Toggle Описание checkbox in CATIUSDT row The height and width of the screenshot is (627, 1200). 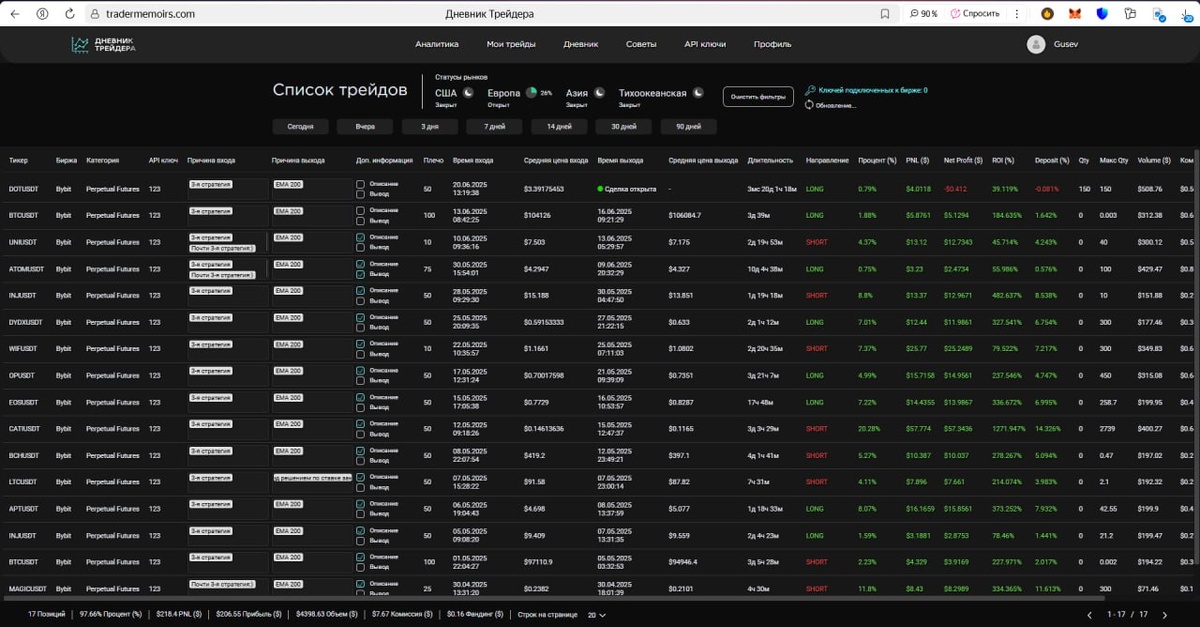[x=360, y=424]
